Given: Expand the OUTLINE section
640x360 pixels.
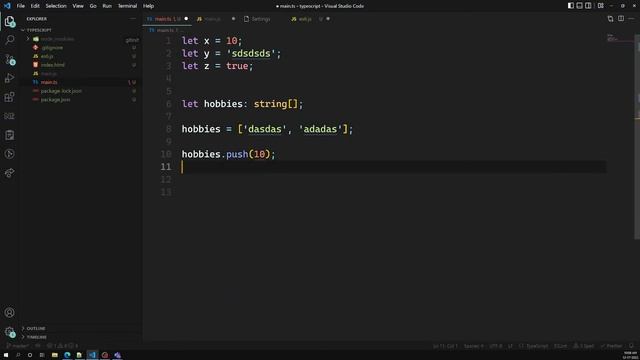Looking at the screenshot, I should 36,329.
